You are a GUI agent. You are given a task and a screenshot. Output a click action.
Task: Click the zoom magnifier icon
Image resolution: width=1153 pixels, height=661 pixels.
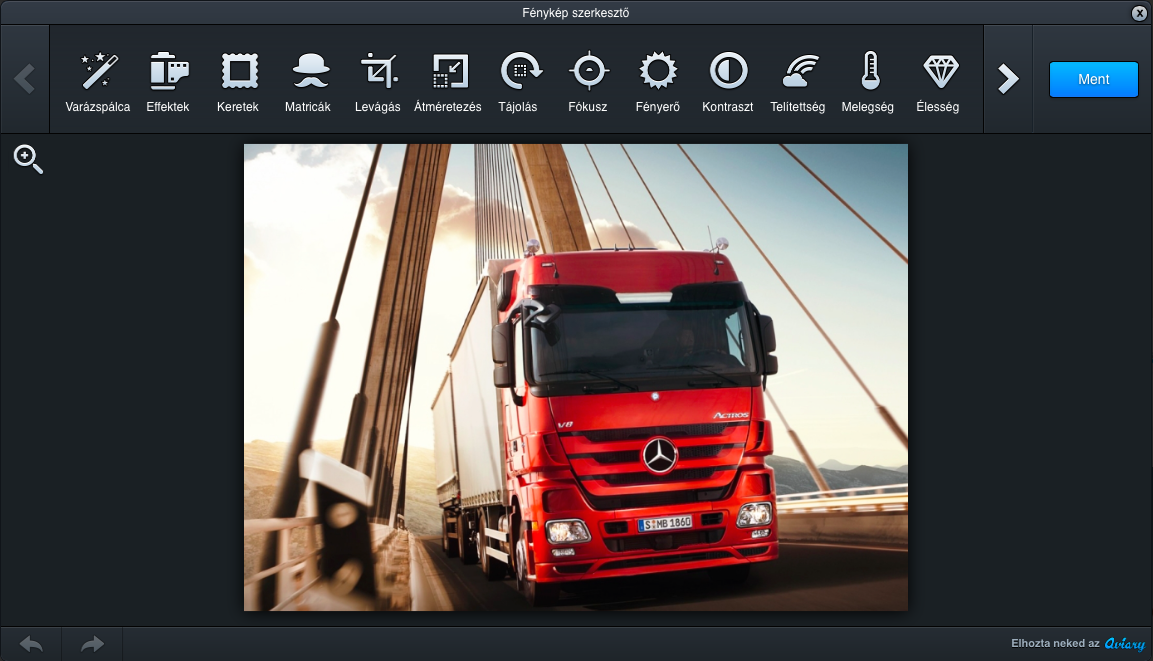pyautogui.click(x=28, y=159)
